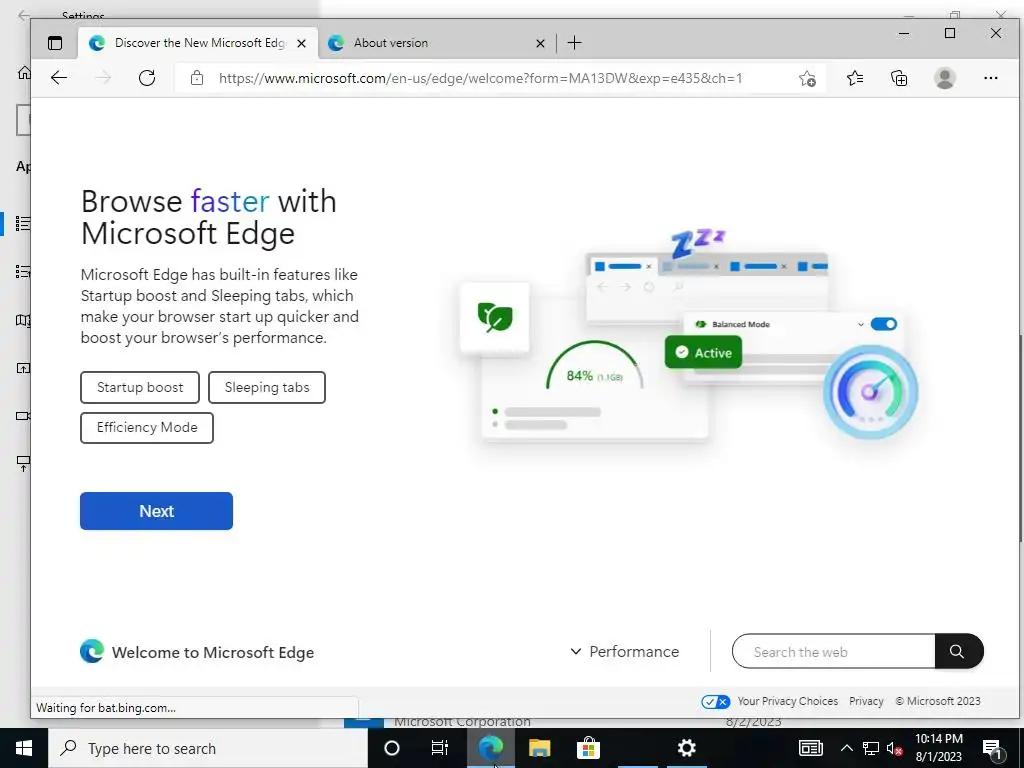The image size is (1024, 768).
Task: Submit web search with magnifier button
Action: [x=959, y=651]
